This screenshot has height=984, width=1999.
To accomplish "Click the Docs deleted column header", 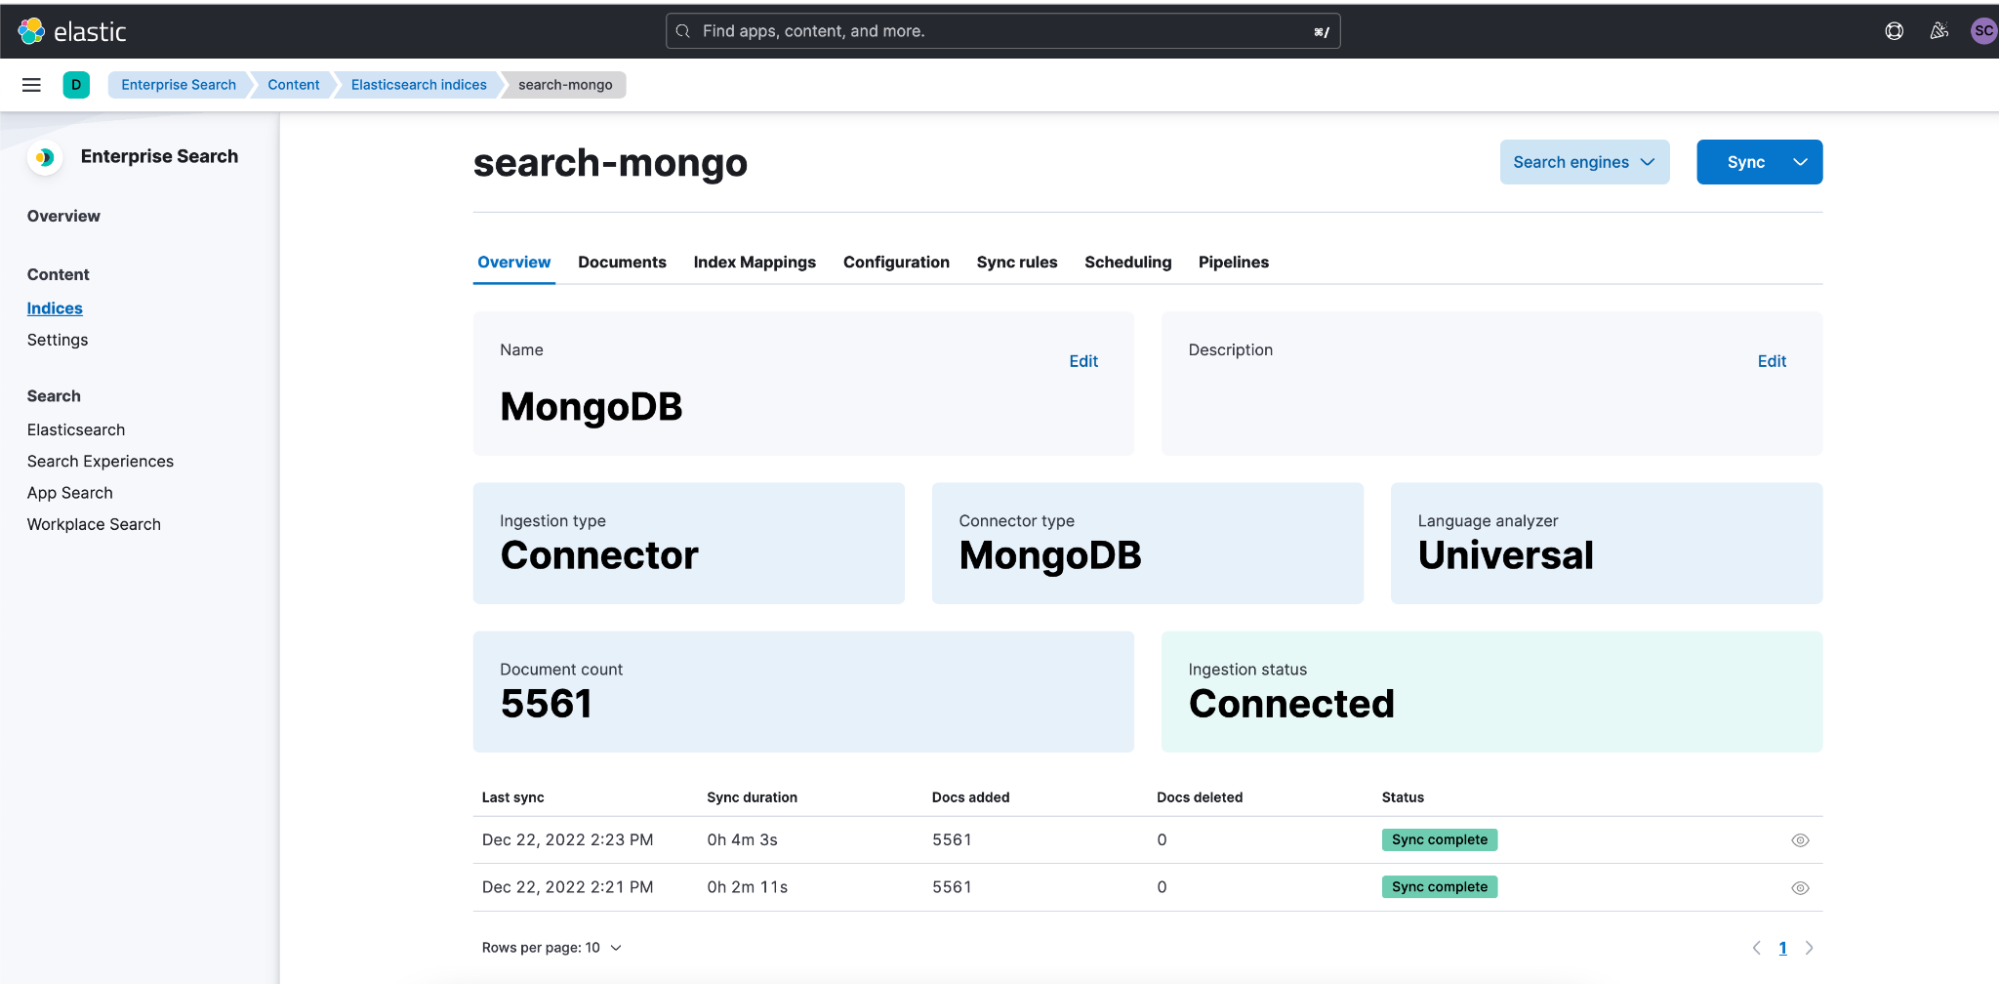I will 1200,797.
